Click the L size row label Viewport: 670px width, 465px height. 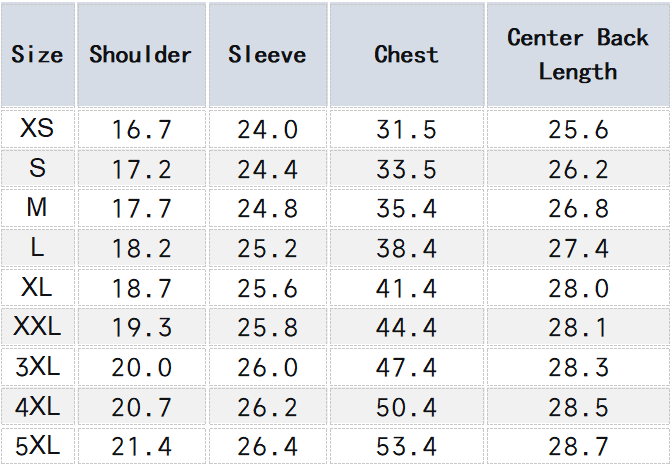(x=37, y=248)
